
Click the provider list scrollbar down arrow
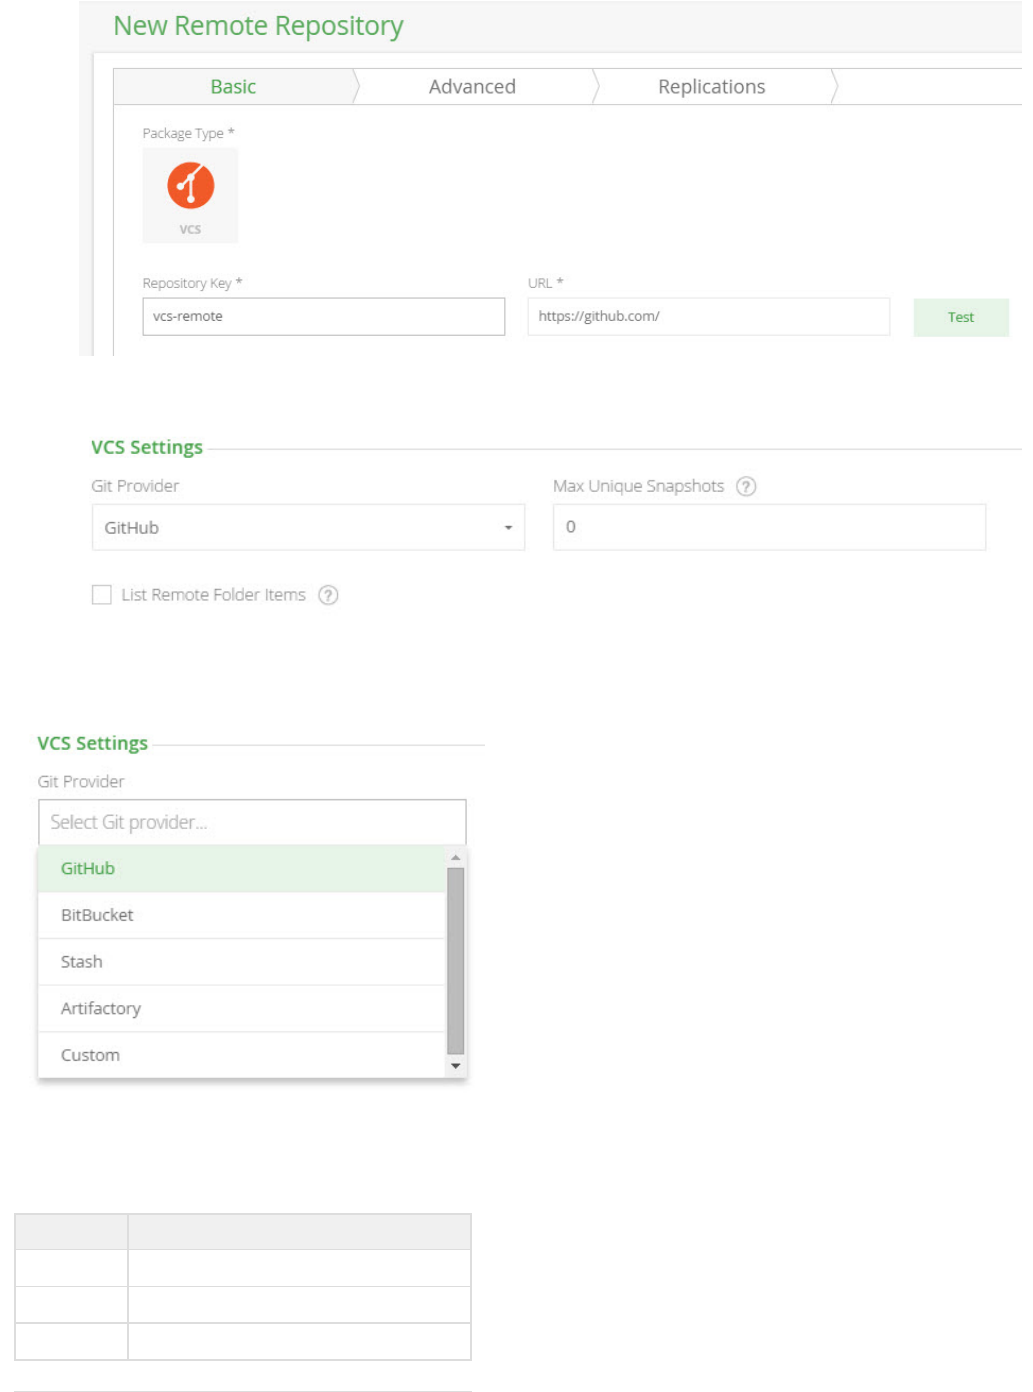456,1066
